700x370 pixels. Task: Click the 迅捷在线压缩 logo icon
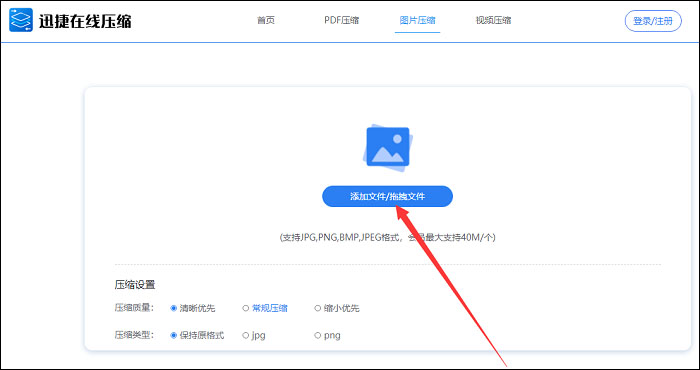pyautogui.click(x=21, y=20)
